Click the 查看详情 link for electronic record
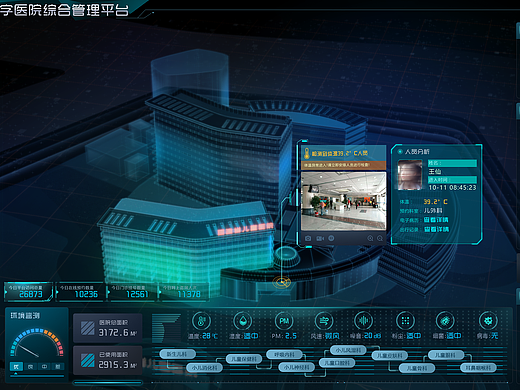Screen dimensions: 520x390 pos(436,220)
